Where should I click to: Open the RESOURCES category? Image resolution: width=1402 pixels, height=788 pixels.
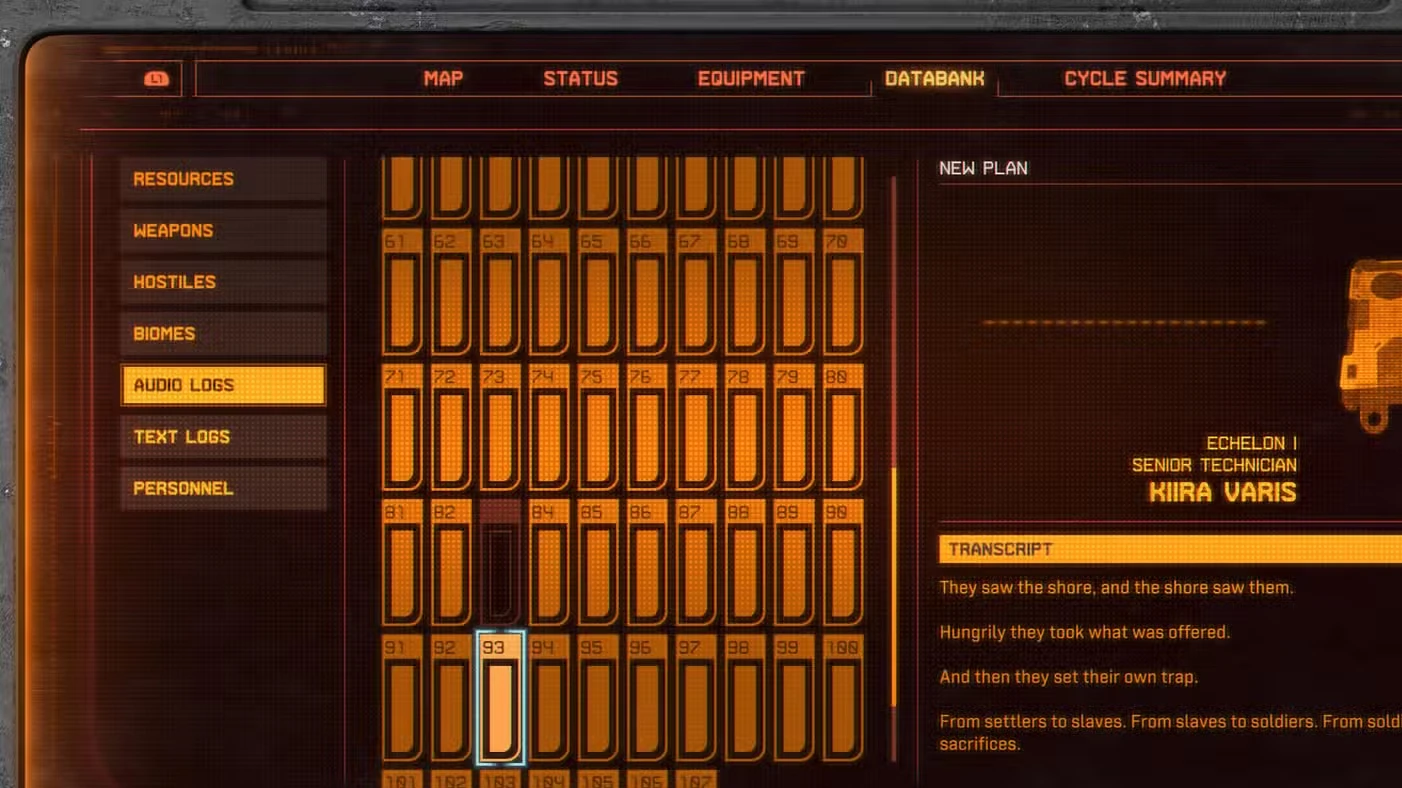(224, 179)
